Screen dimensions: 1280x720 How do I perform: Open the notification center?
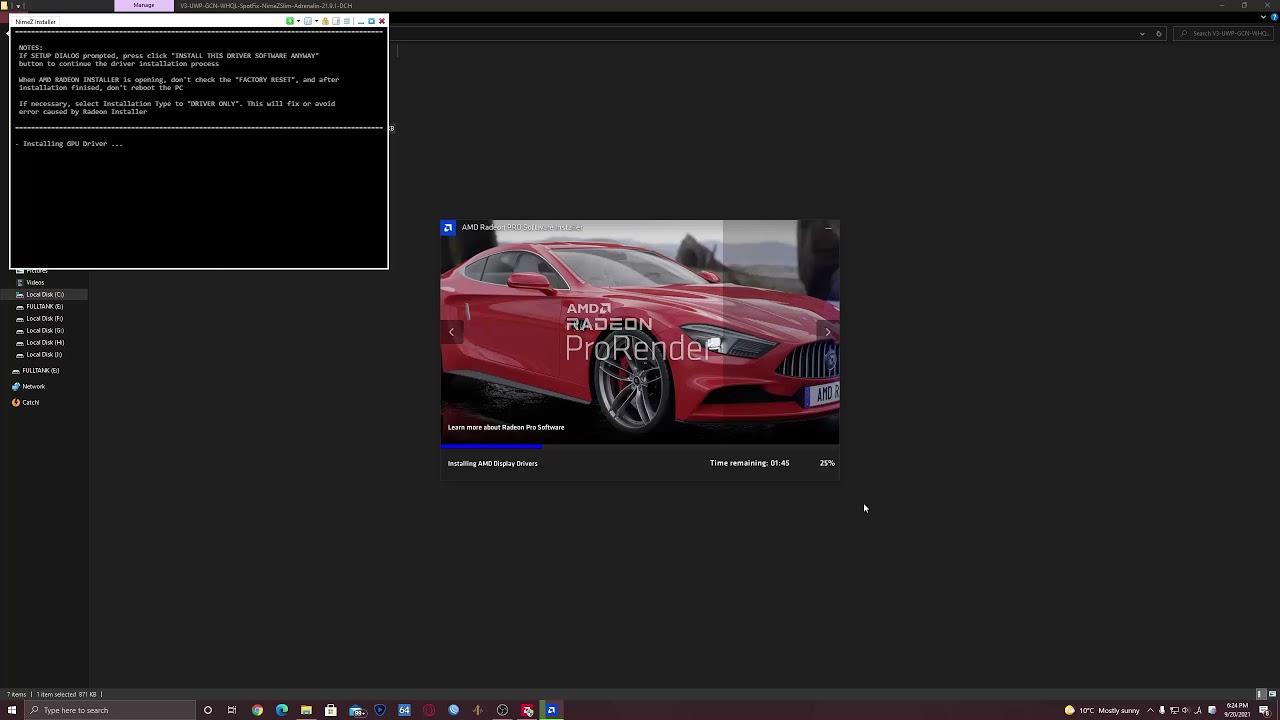[x=1264, y=710]
